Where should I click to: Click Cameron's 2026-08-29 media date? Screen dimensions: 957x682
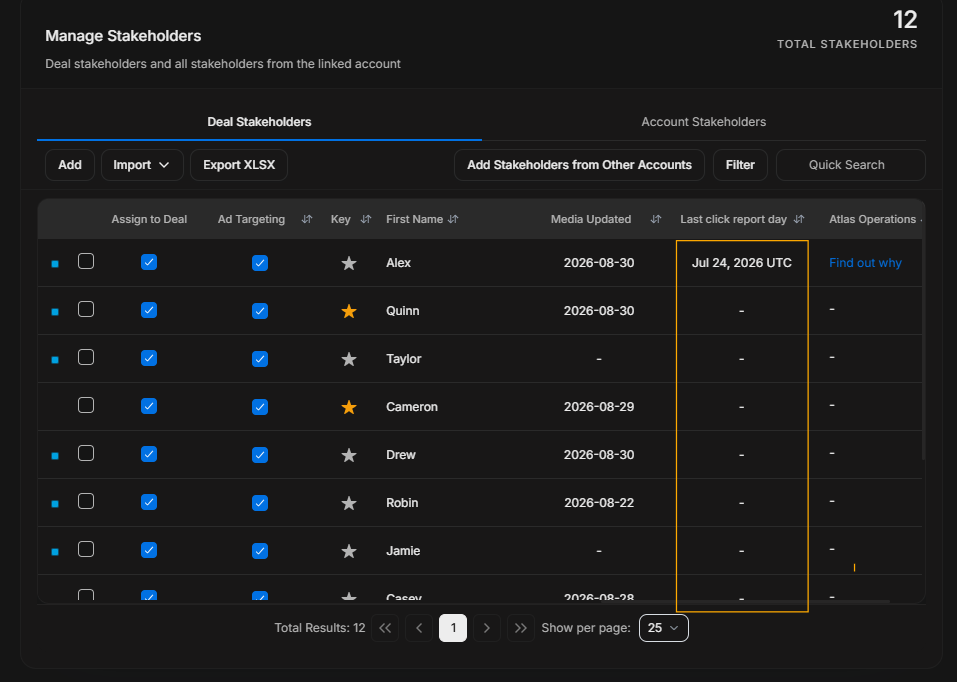(x=599, y=407)
